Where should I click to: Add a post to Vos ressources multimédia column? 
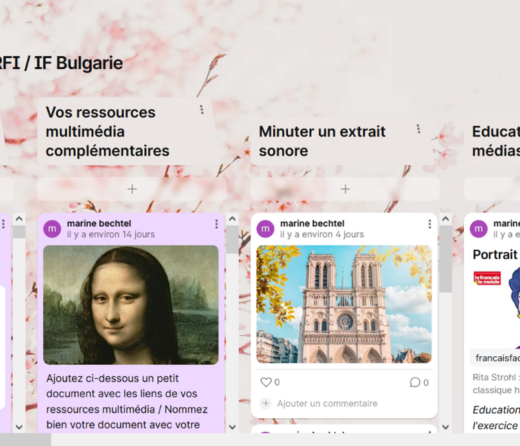click(x=132, y=189)
